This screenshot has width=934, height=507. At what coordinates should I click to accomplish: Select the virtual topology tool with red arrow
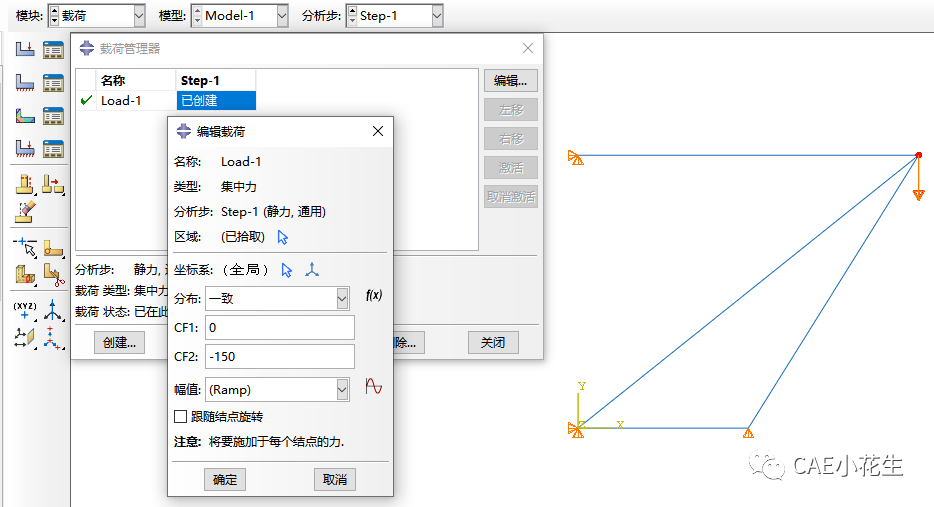pos(53,184)
